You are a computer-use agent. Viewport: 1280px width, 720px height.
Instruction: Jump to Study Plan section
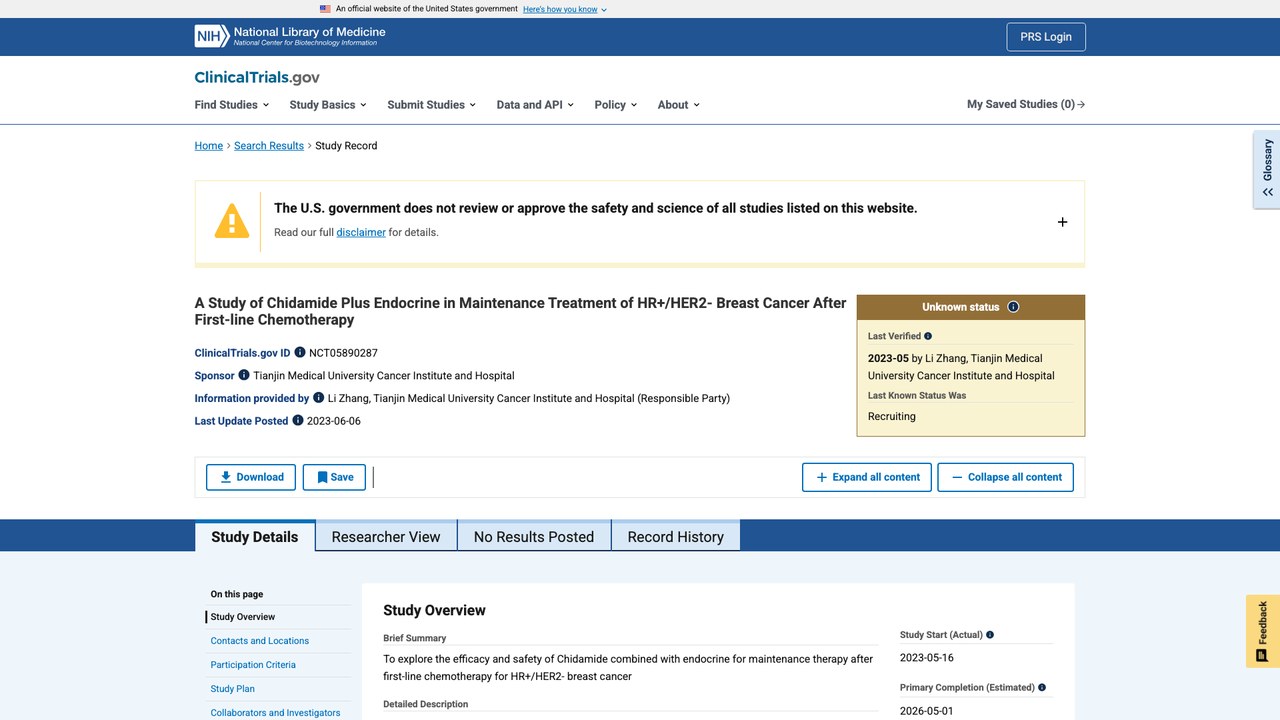tap(233, 689)
